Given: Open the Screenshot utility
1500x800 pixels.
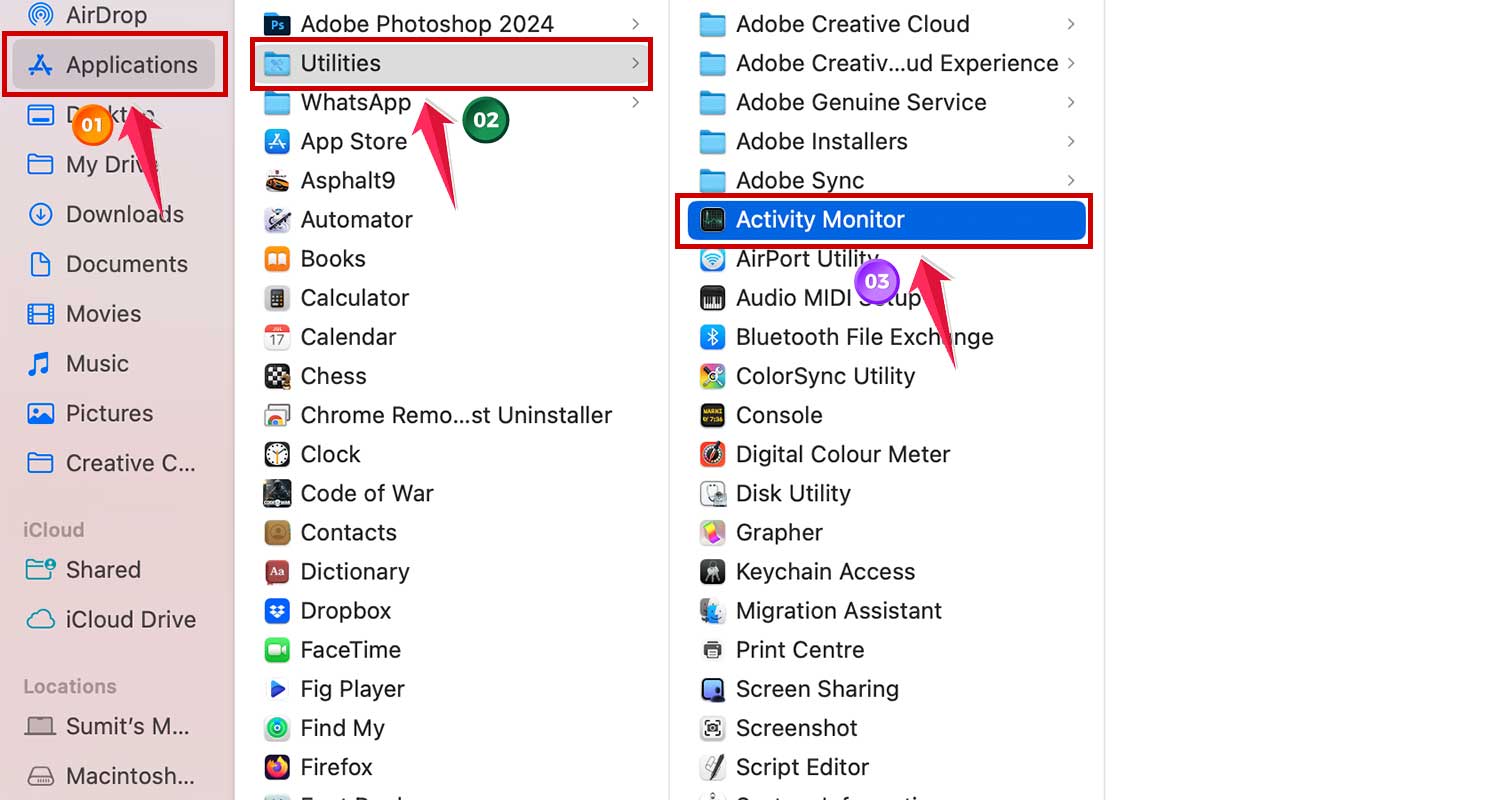Looking at the screenshot, I should 797,728.
